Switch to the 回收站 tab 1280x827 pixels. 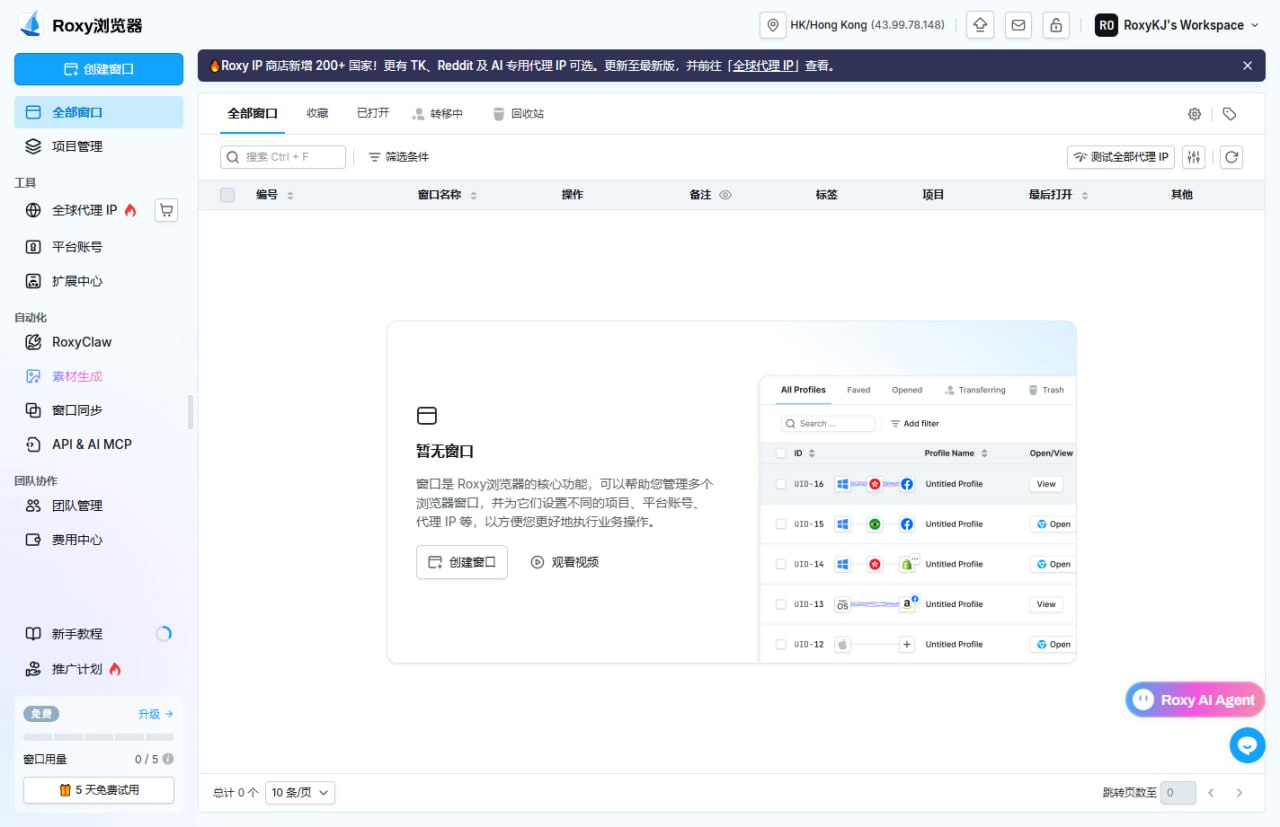tap(518, 114)
